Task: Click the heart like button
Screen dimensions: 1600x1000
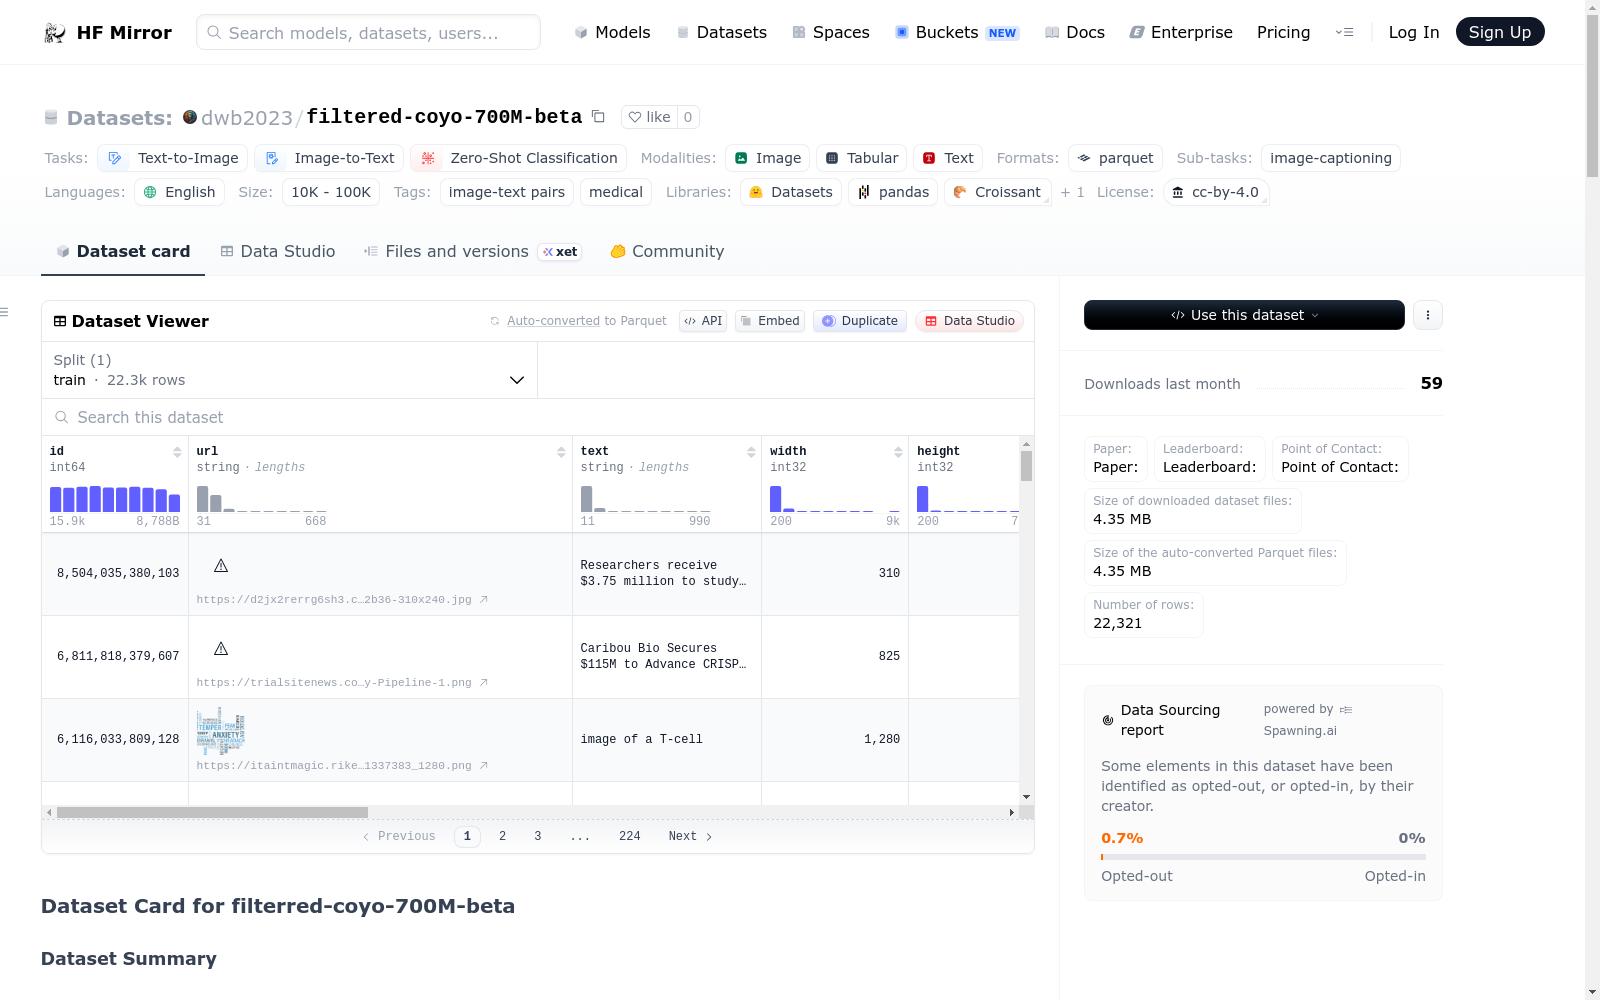Action: pos(649,117)
